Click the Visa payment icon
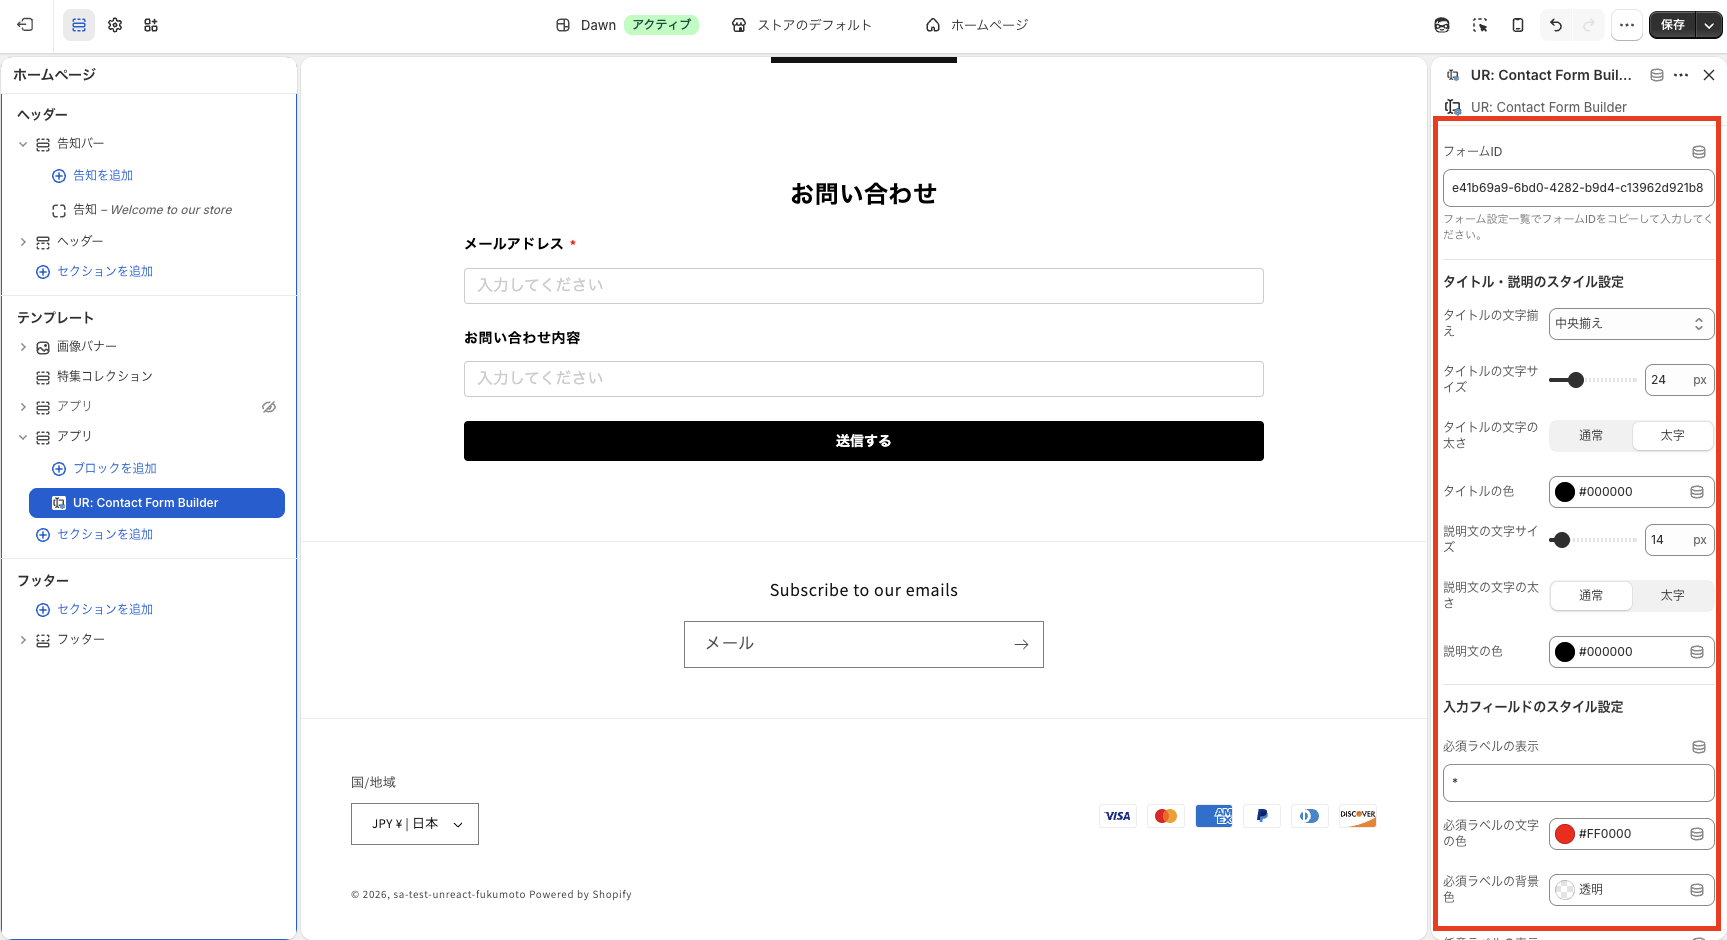The width and height of the screenshot is (1727, 940). tap(1118, 816)
